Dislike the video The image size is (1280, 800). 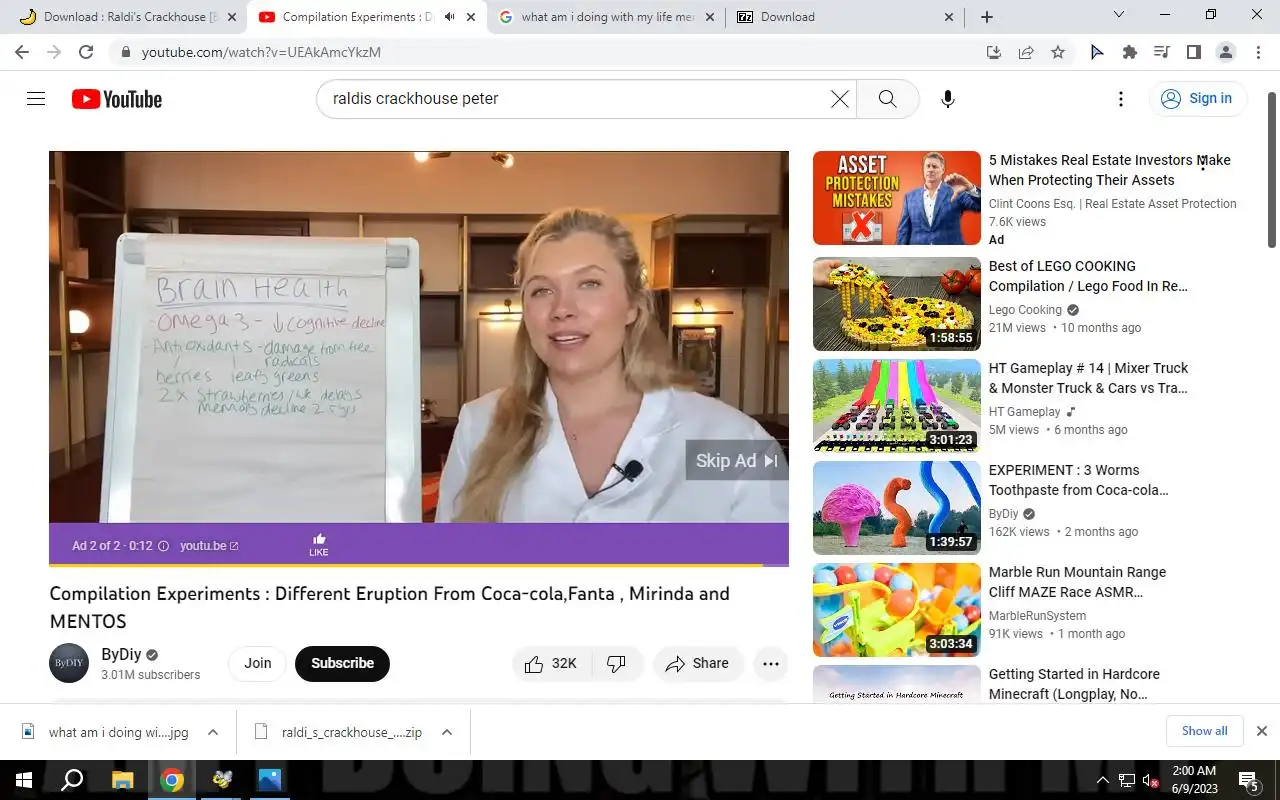(617, 663)
